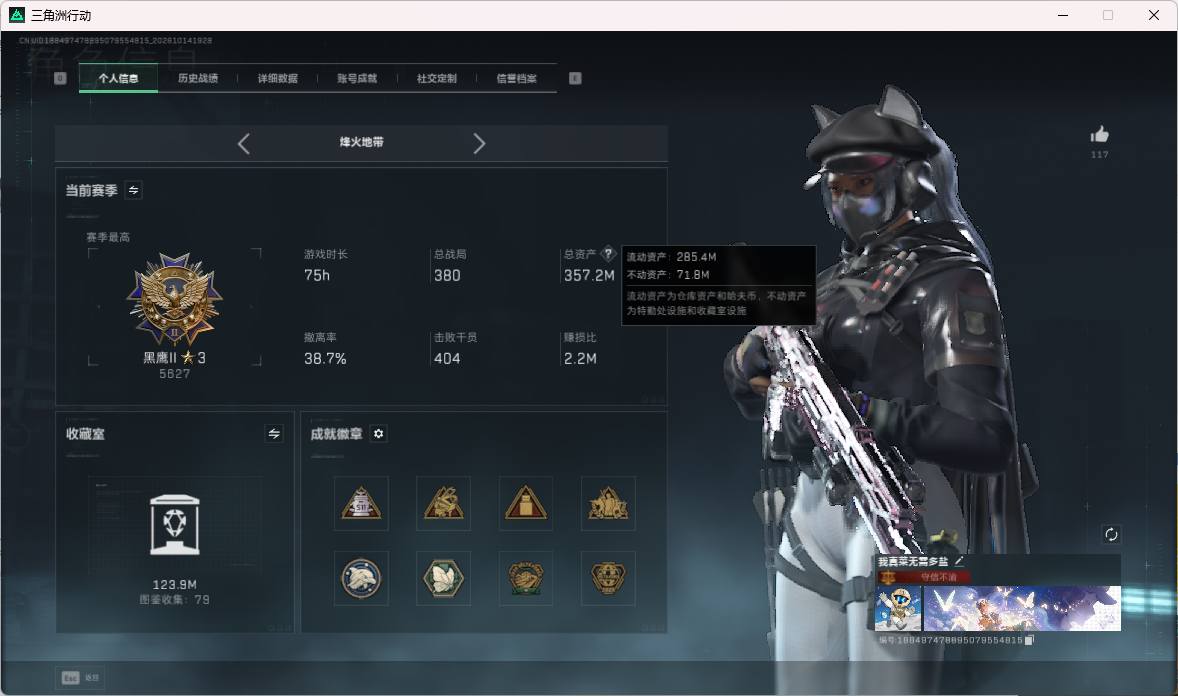This screenshot has height=696, width=1178.
Task: Open the 详细数据 tab
Action: [x=277, y=78]
